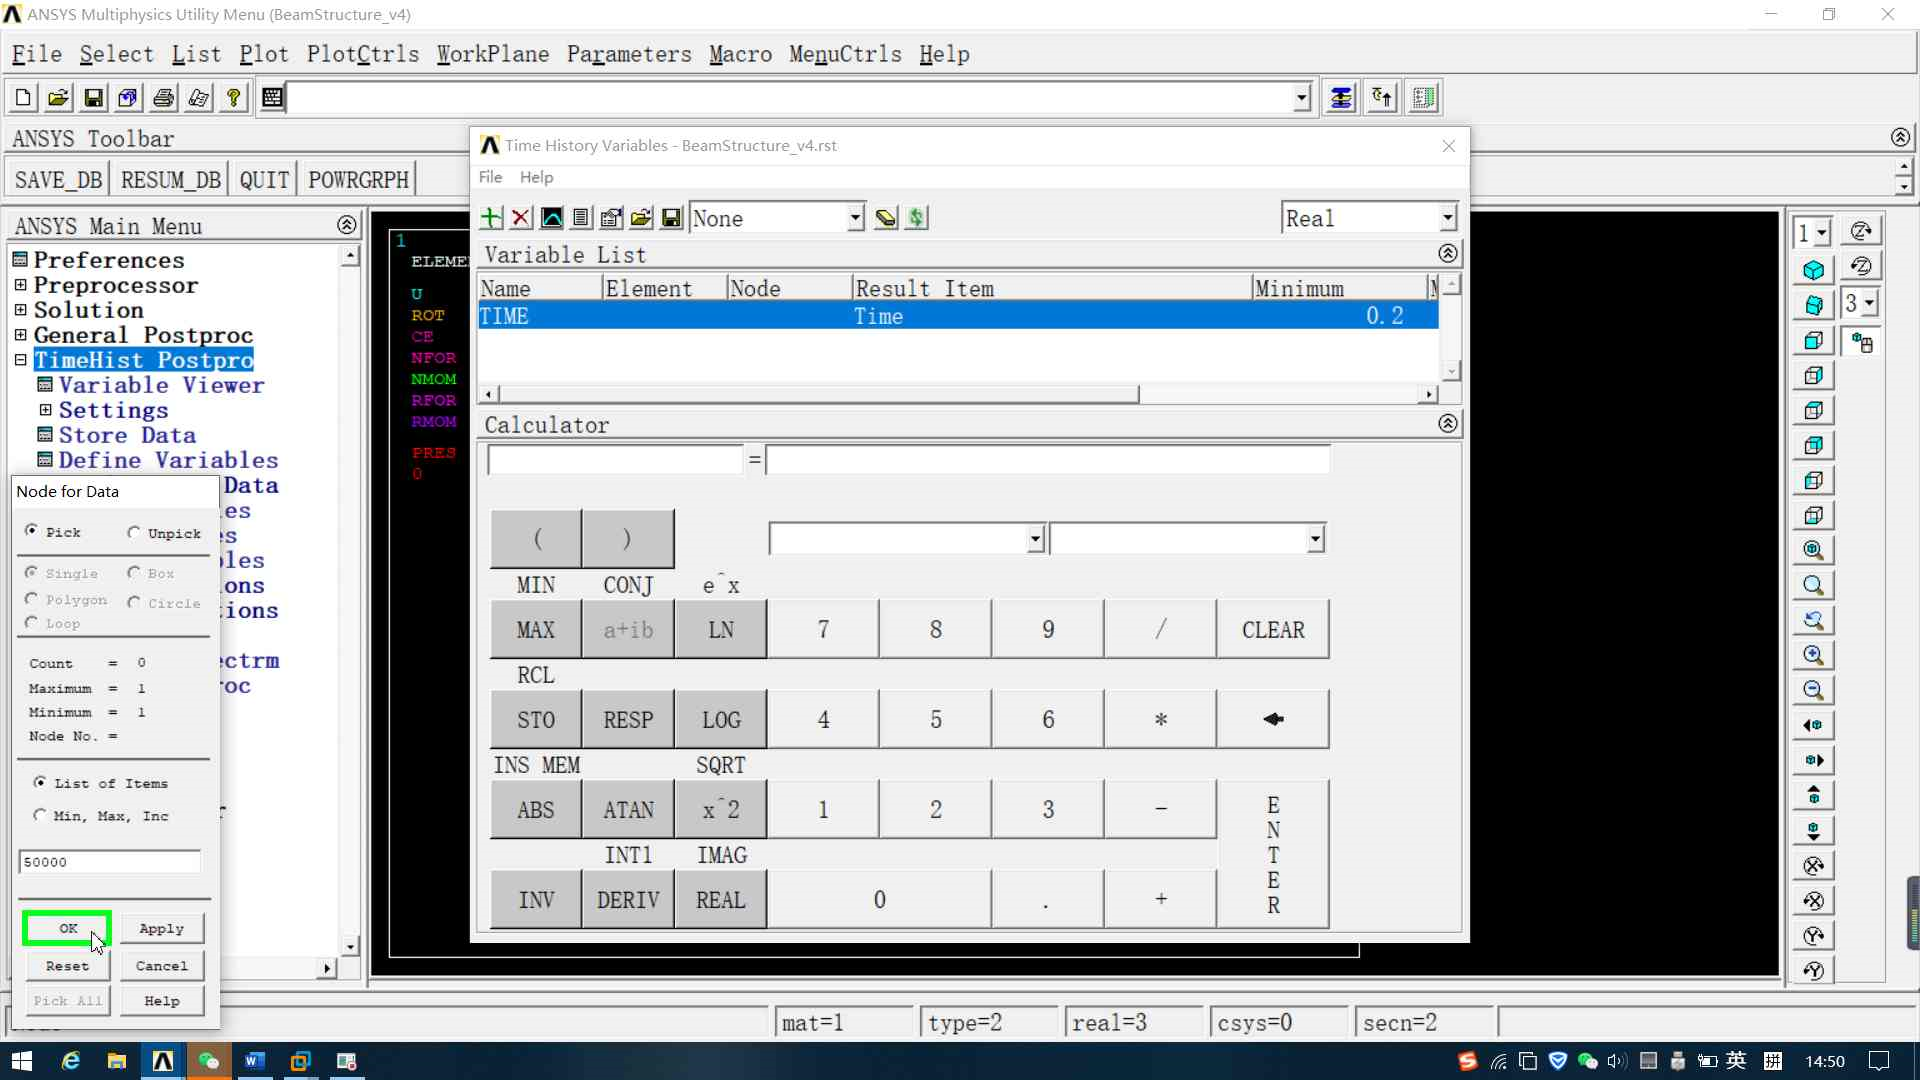Screen dimensions: 1920x1080
Task: Click the Save DB floppy icon in main toolbar
Action: point(93,98)
